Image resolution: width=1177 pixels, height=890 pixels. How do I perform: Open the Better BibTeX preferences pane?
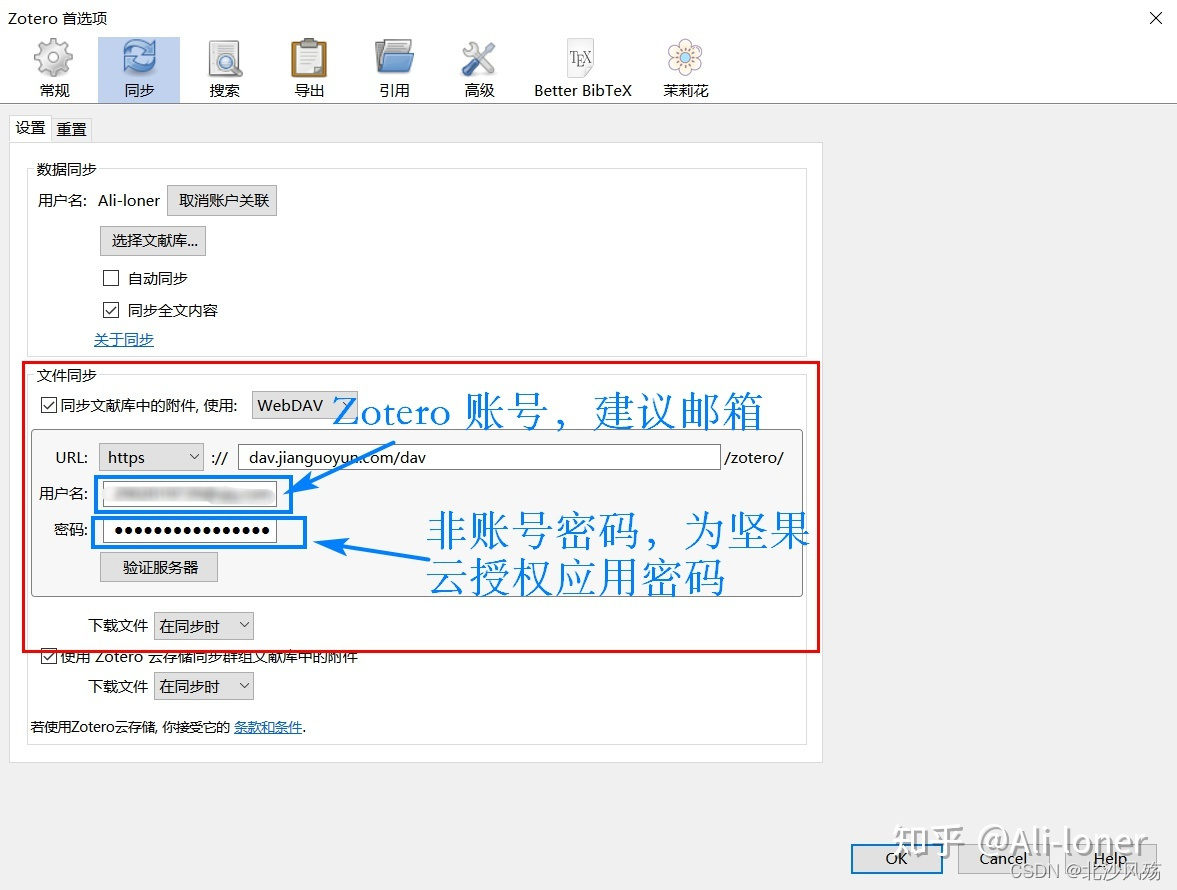coord(582,69)
